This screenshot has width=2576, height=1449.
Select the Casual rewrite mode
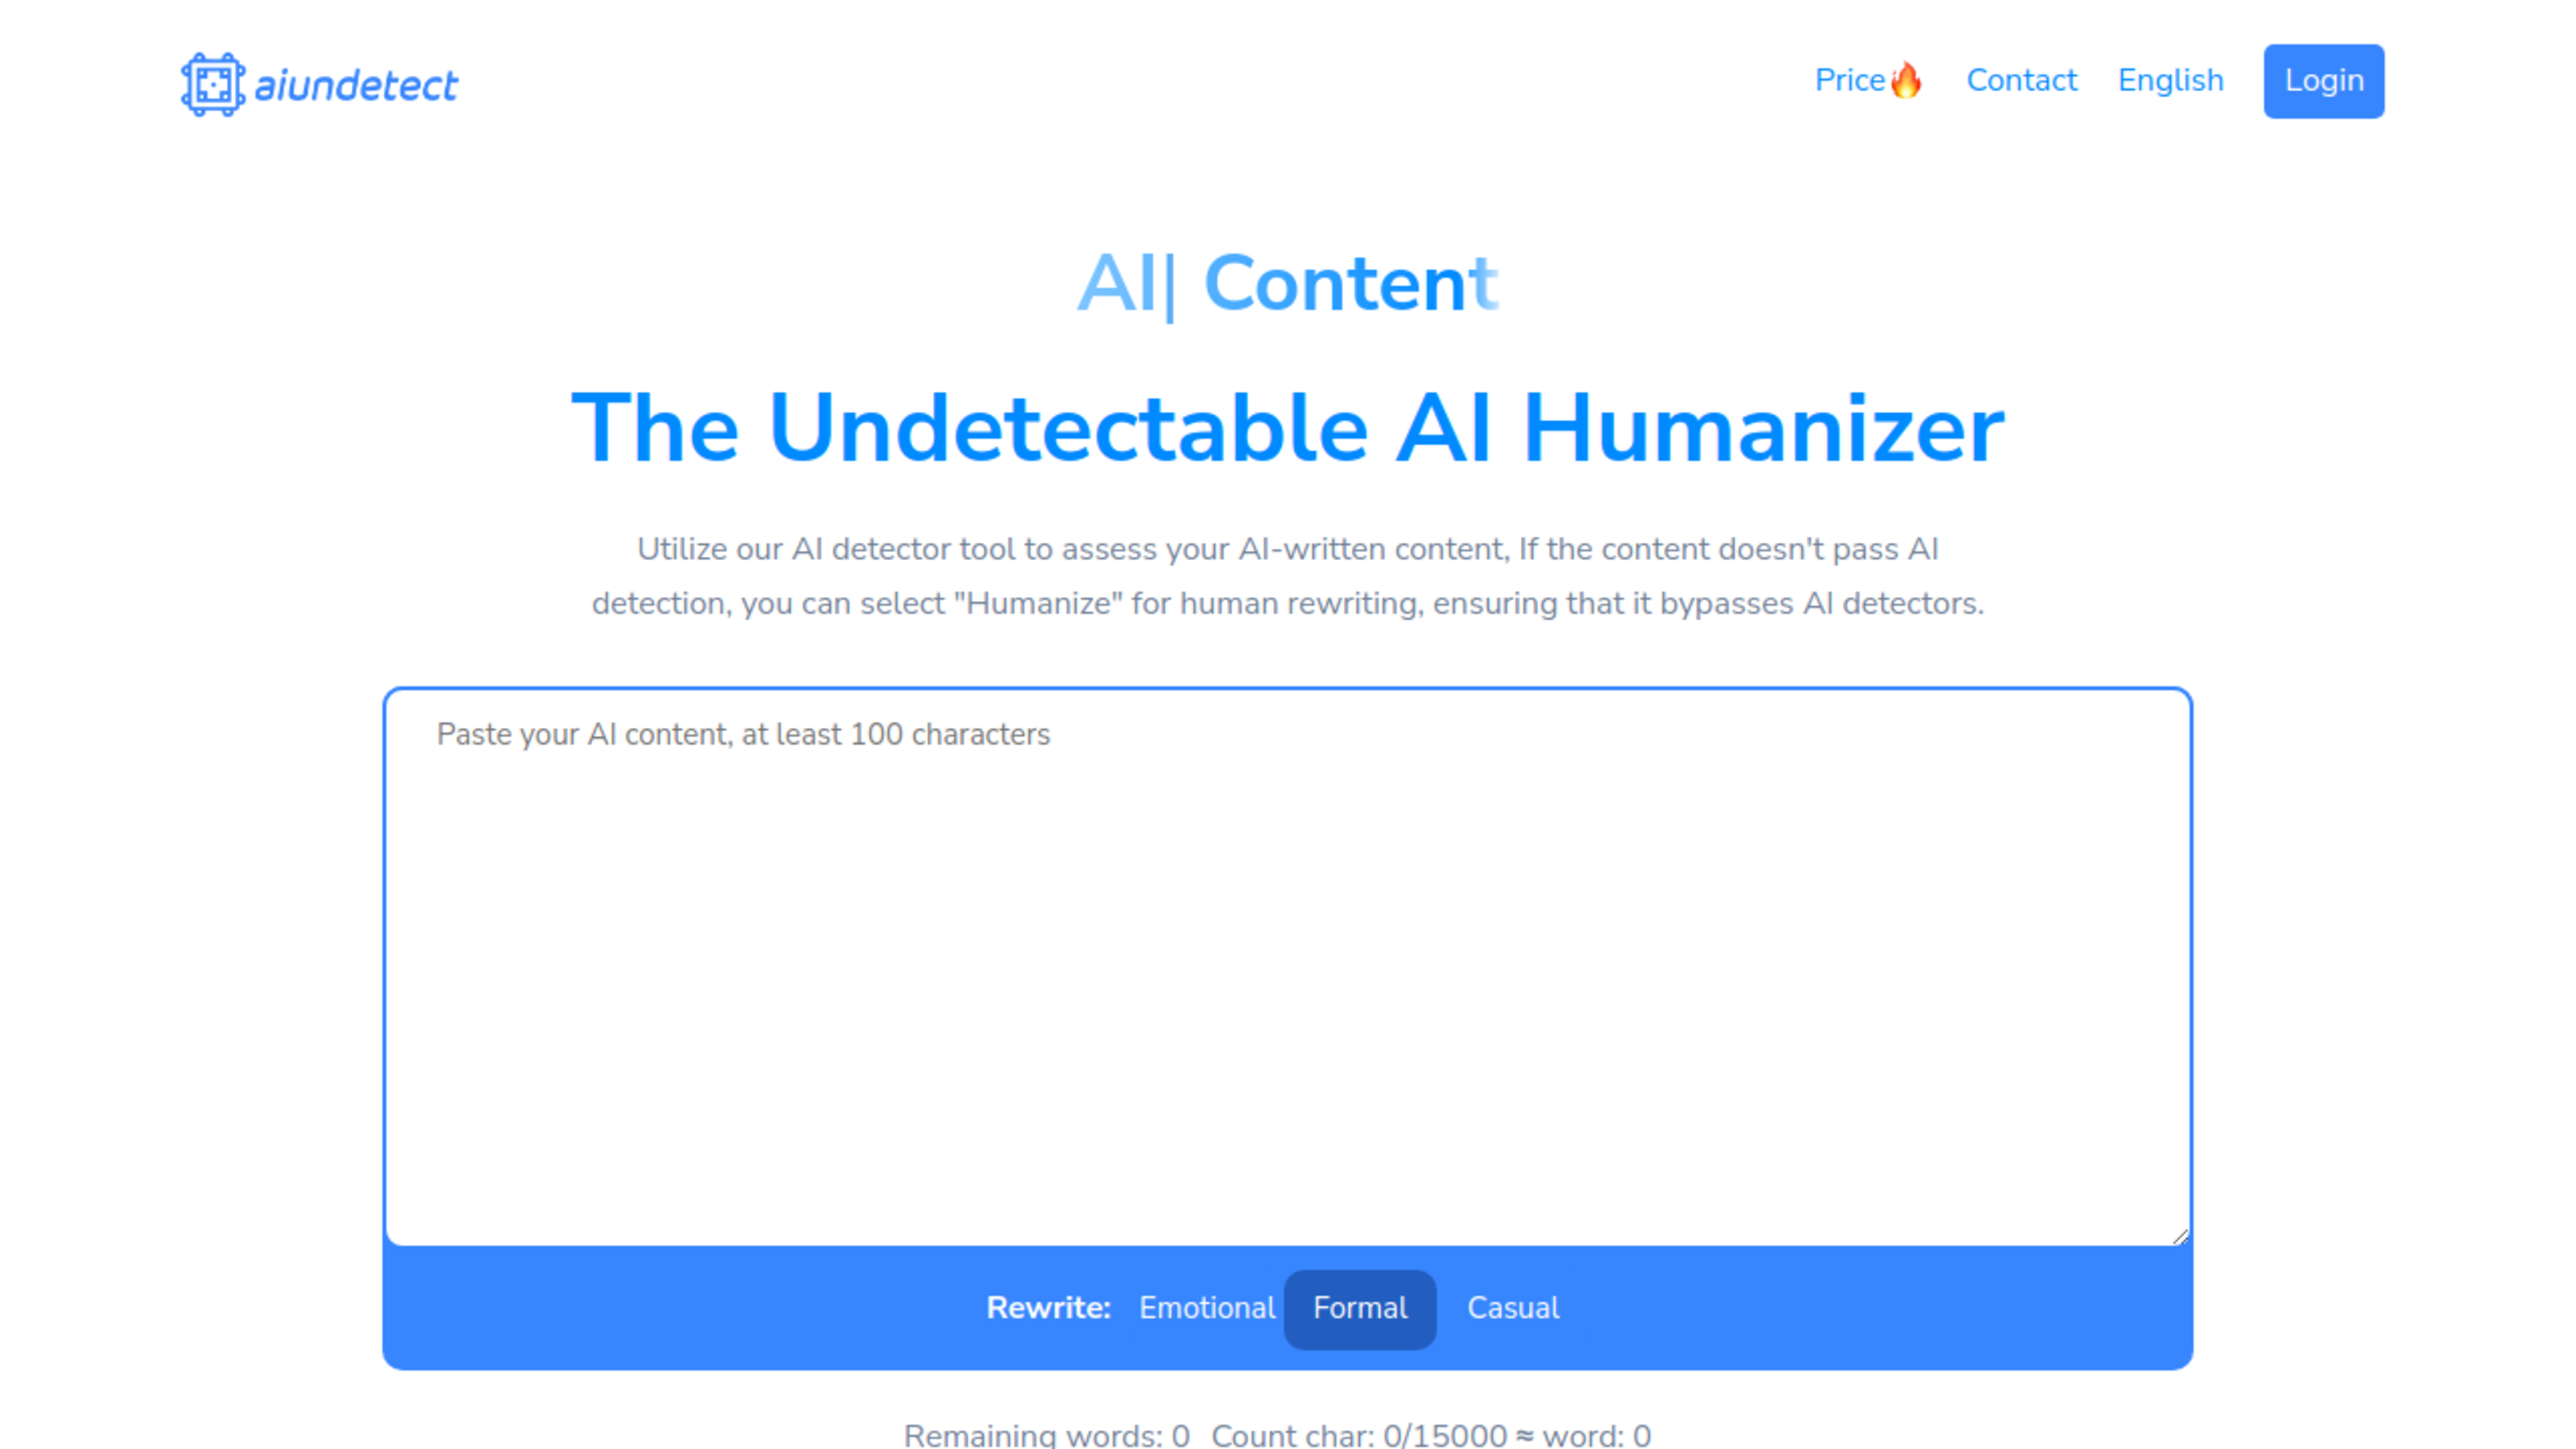[1513, 1307]
